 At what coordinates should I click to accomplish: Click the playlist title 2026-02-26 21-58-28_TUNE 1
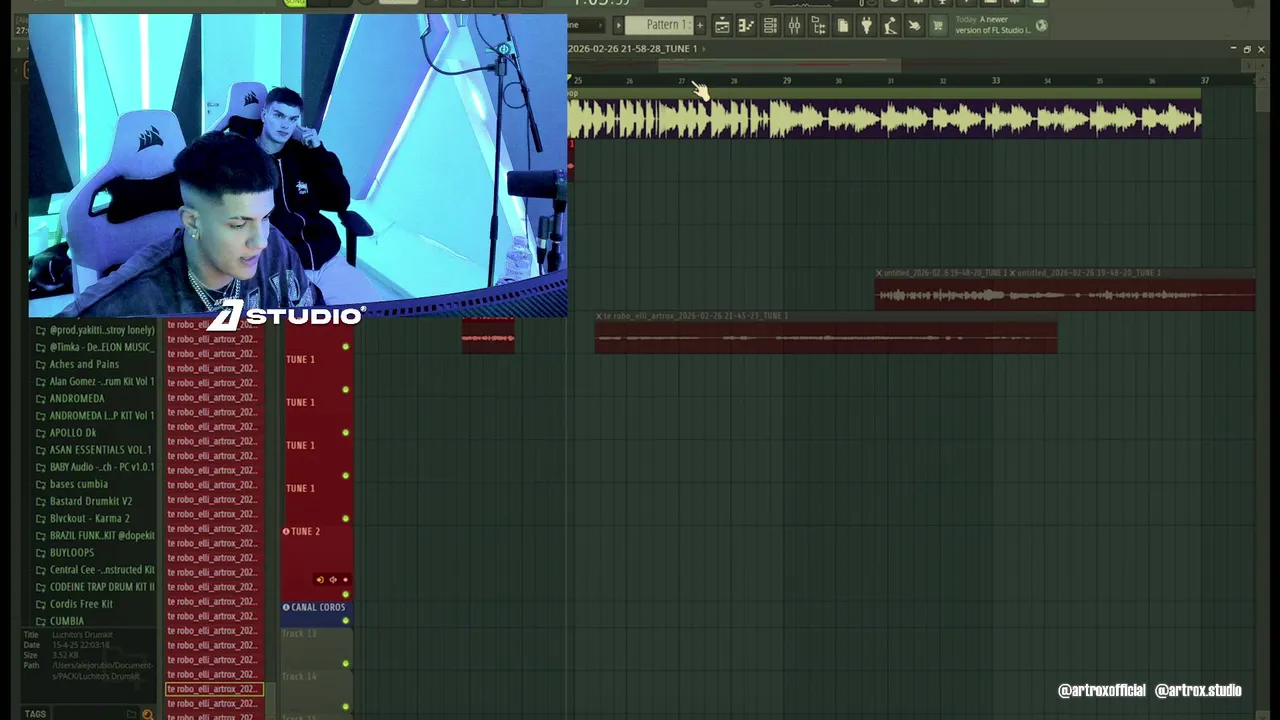632,49
